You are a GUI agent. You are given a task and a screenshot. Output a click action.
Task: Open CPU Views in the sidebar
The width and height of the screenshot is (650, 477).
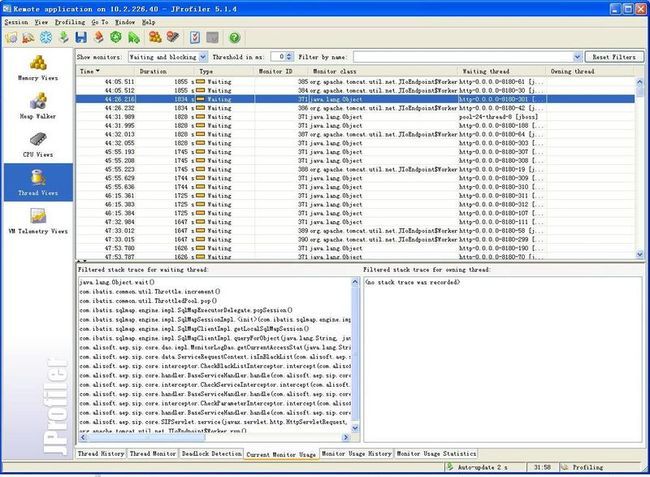[x=38, y=144]
